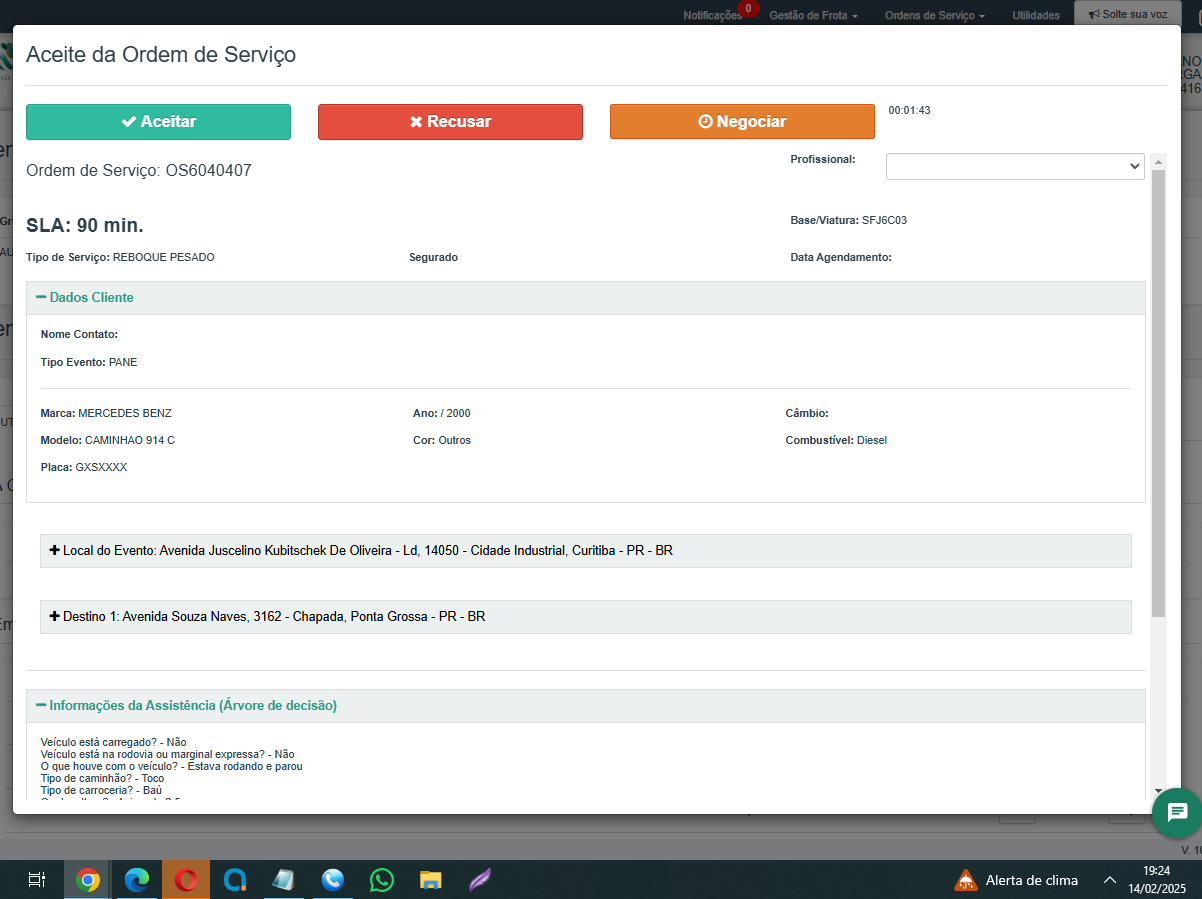The height and width of the screenshot is (899, 1202).
Task: Expand the Local do Evento row
Action: [x=585, y=551]
